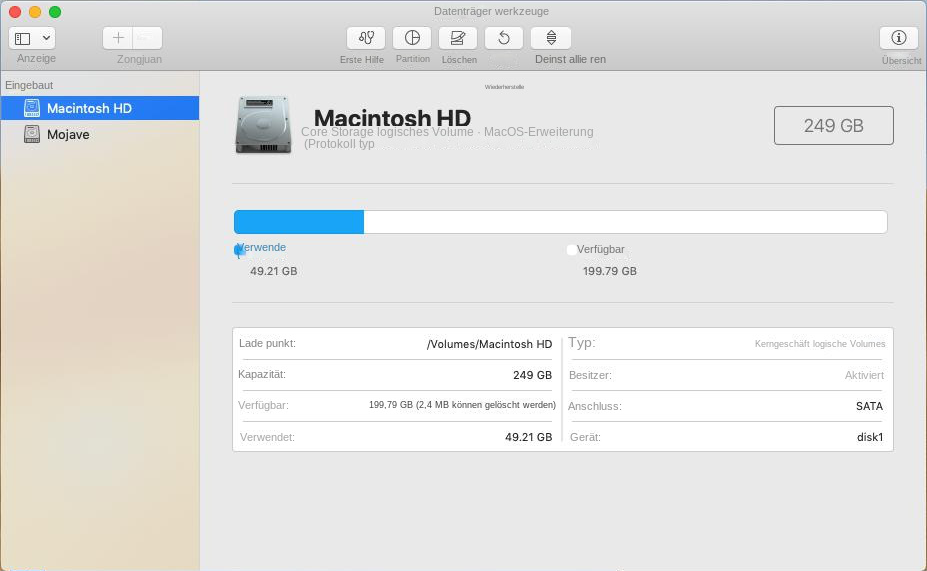
Task: Click the large Macintosh HD drive image
Action: click(263, 125)
